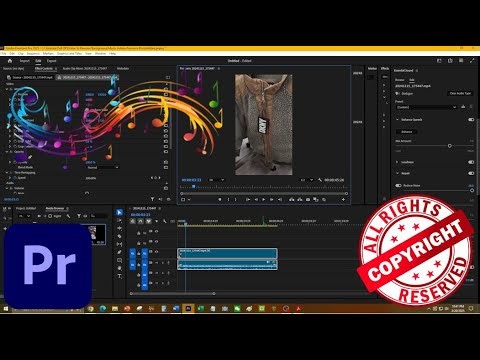Screen dimensions: 480x360
Task: Click the Lift button in Program monitor
Action: coord(292,199)
